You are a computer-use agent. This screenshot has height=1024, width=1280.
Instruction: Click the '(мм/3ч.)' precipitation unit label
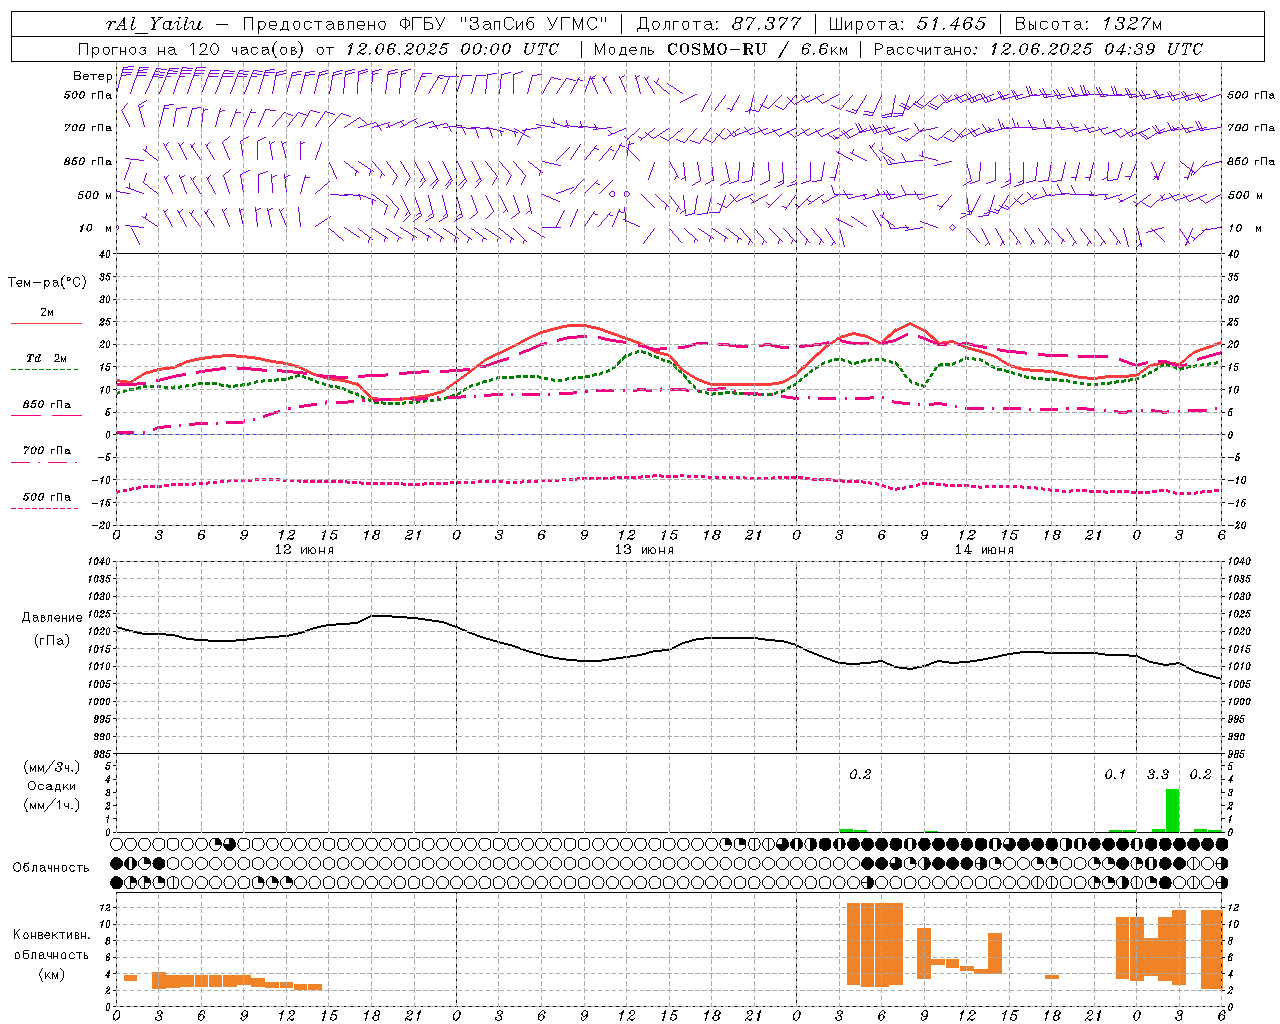click(x=52, y=767)
